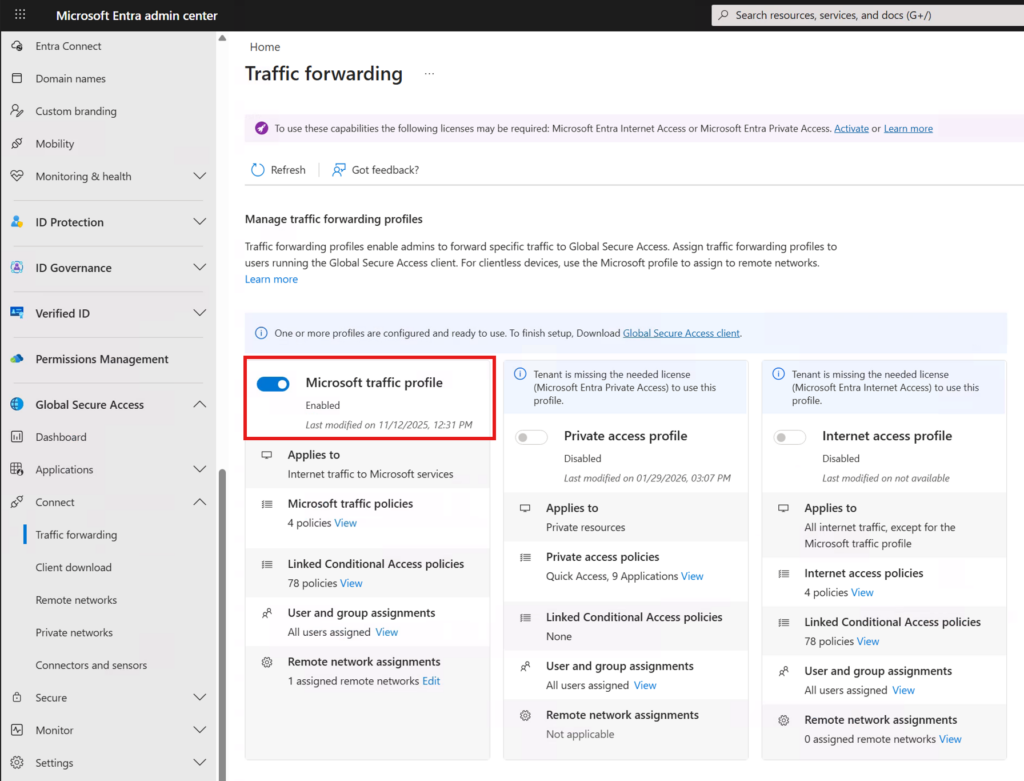Image resolution: width=1024 pixels, height=781 pixels.
Task: Click Edit for remote network assignments
Action: tap(431, 681)
